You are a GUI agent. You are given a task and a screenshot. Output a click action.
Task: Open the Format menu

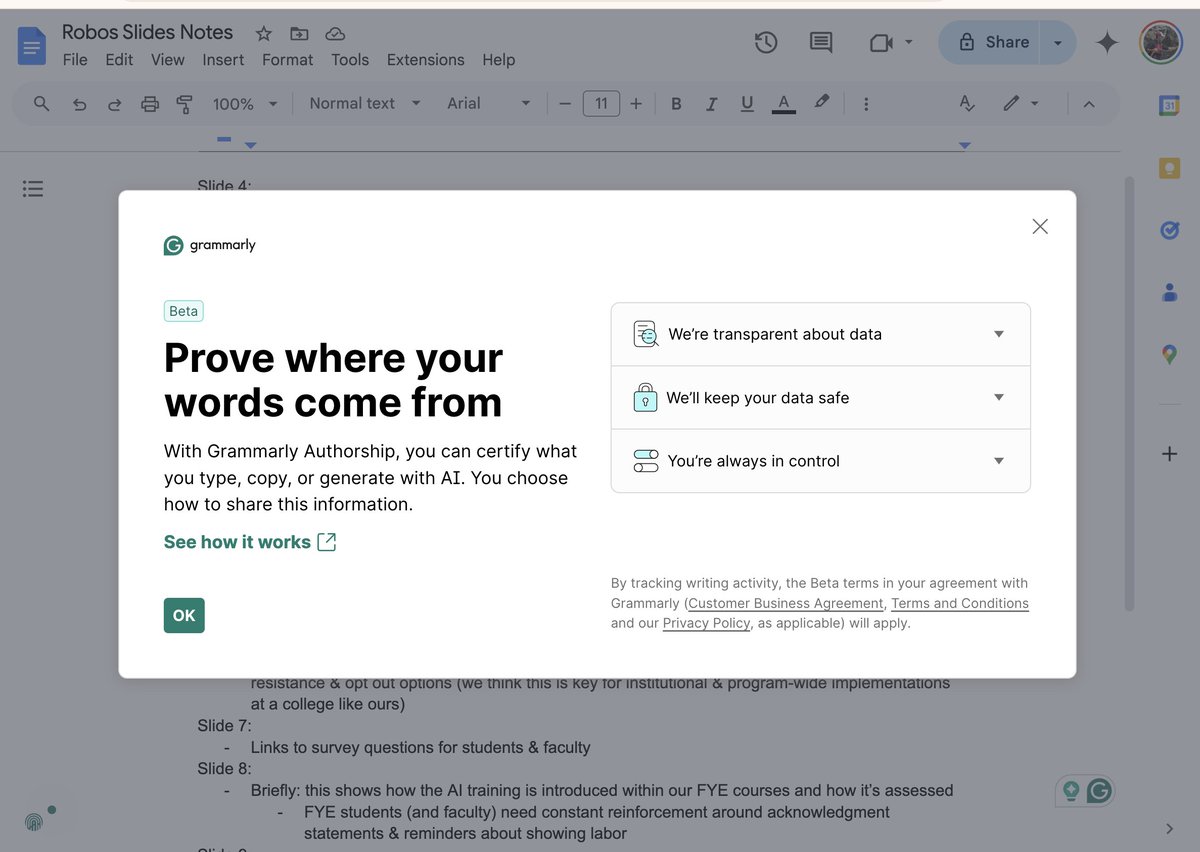point(287,60)
